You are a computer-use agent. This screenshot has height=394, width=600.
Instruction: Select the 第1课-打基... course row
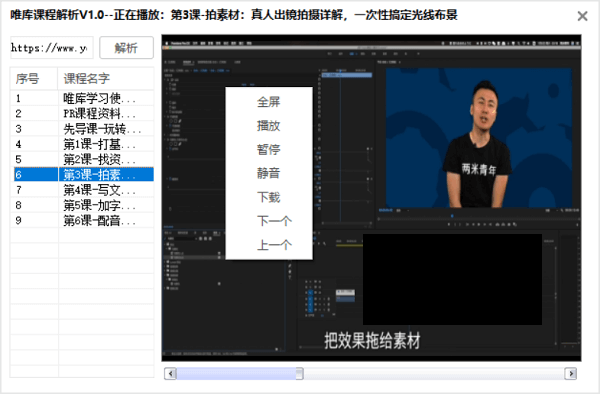[82, 144]
